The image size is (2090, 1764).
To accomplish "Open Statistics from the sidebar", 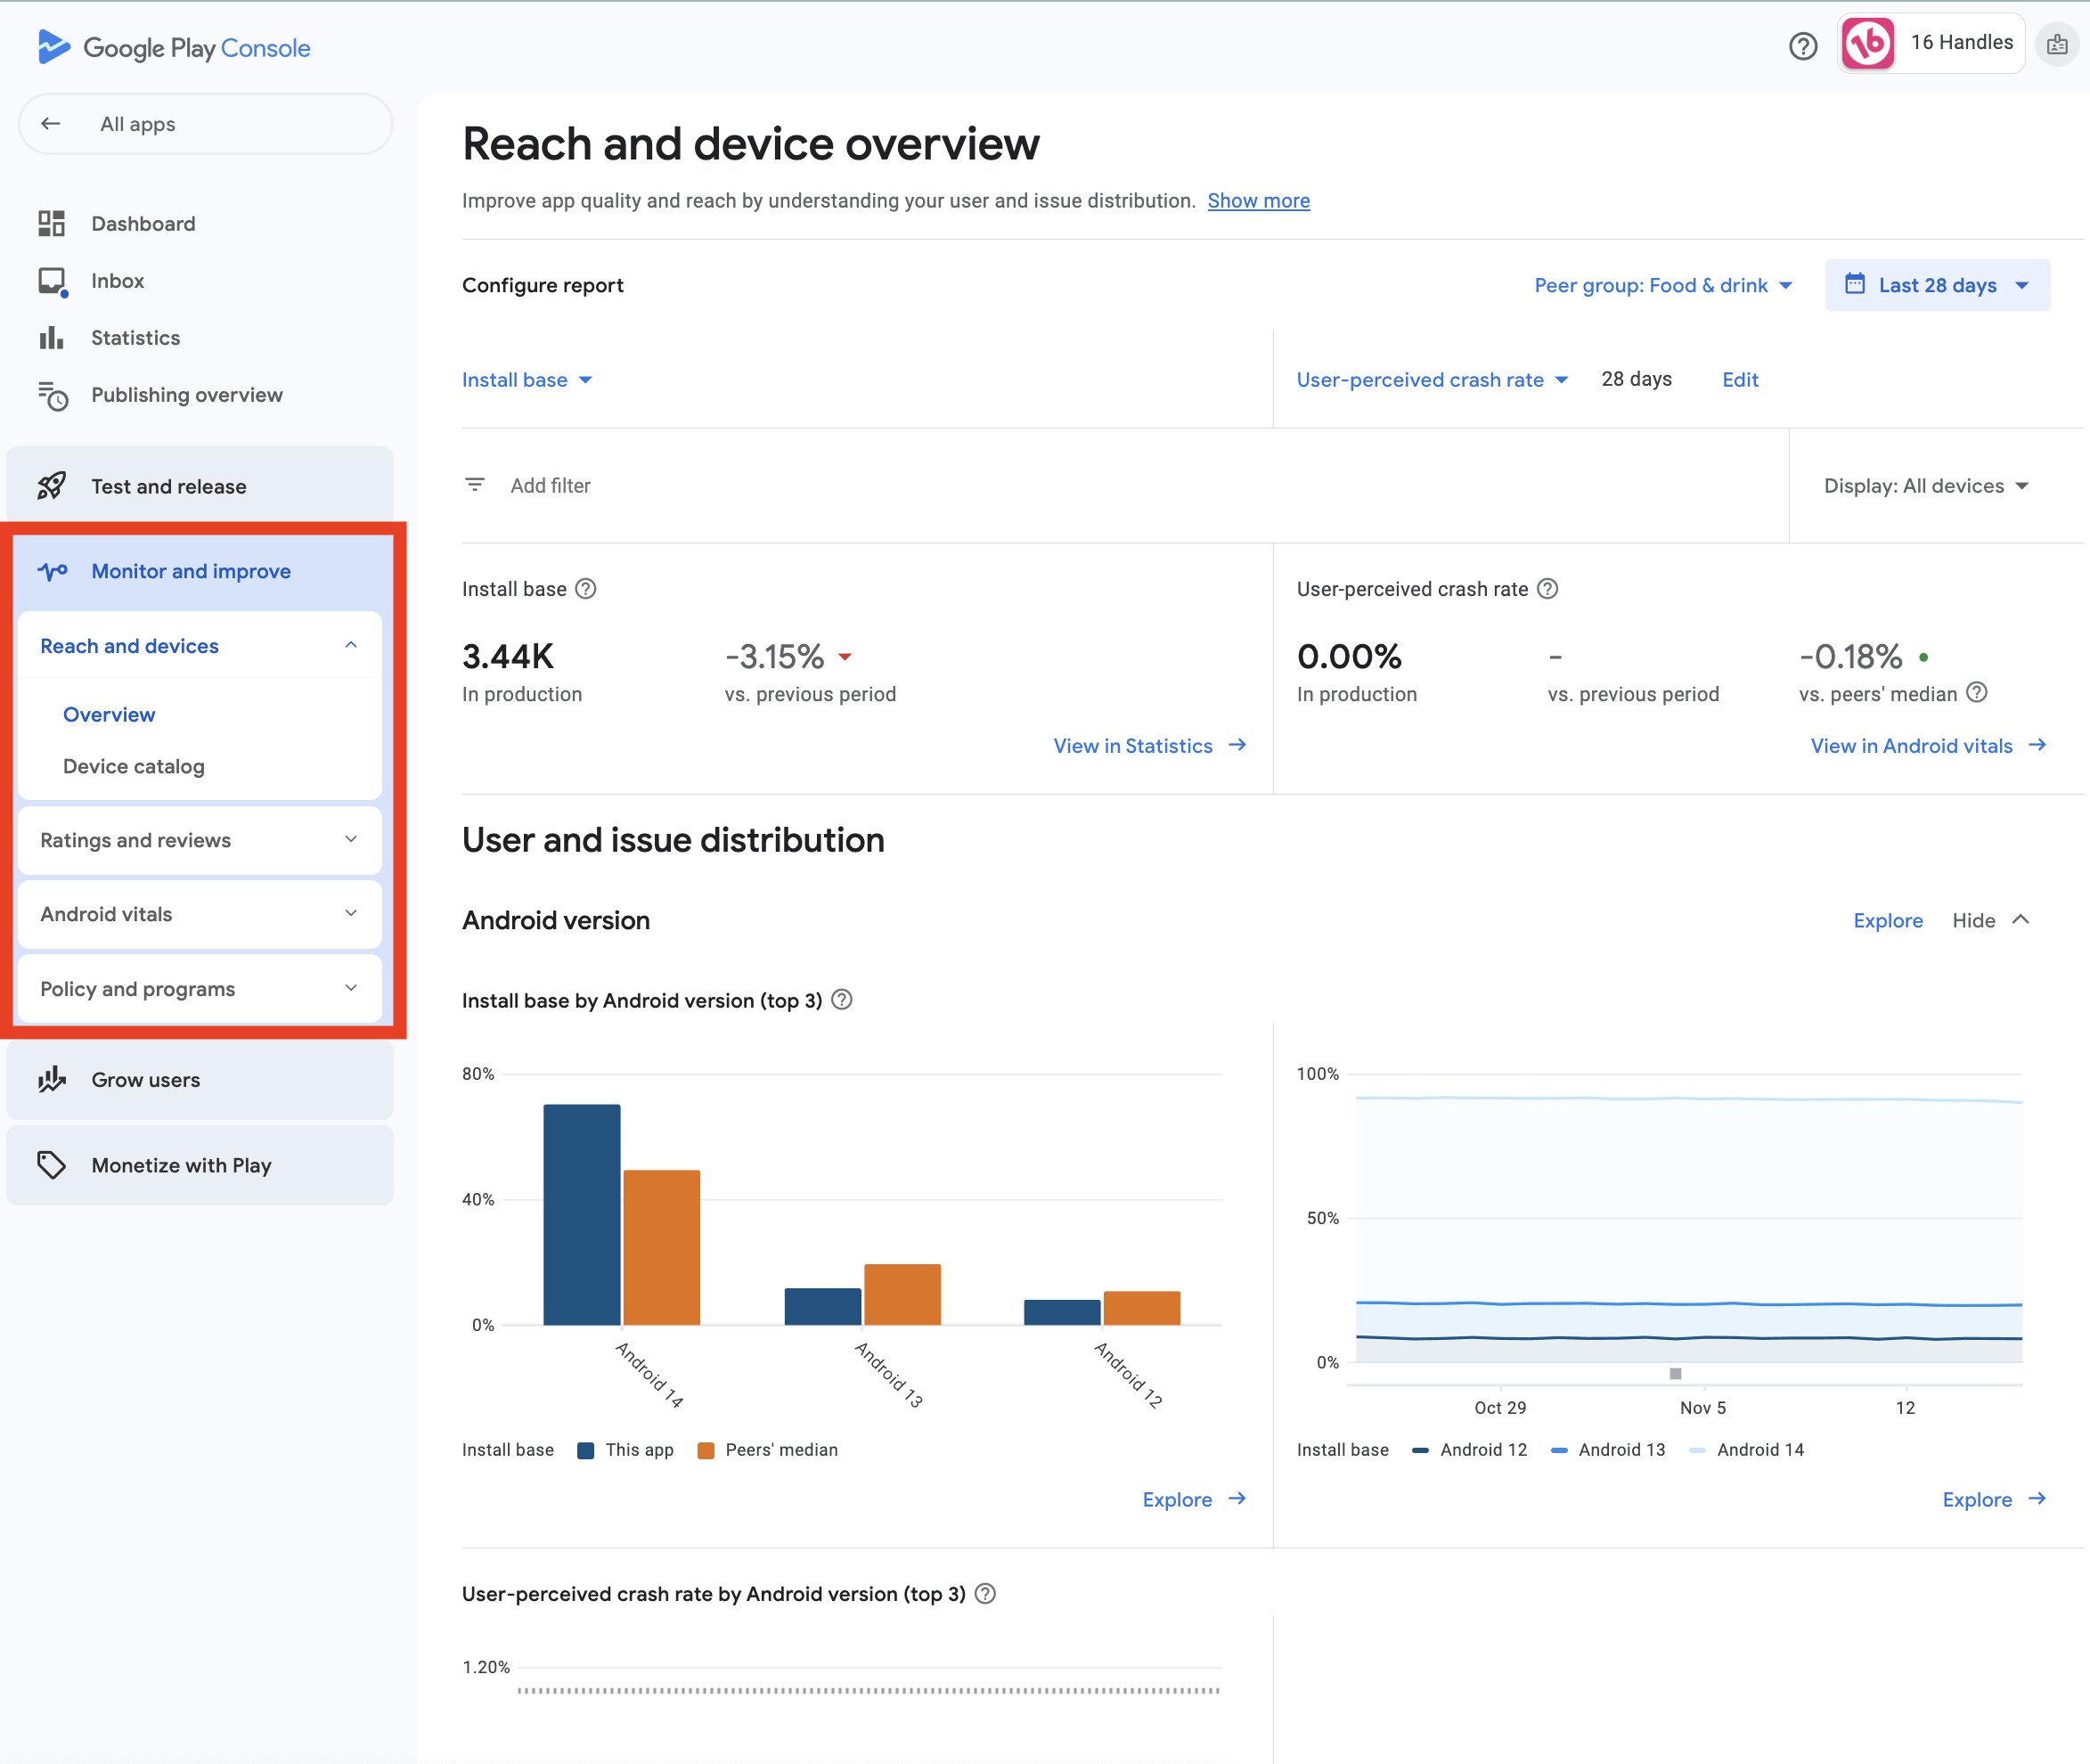I will (x=136, y=338).
